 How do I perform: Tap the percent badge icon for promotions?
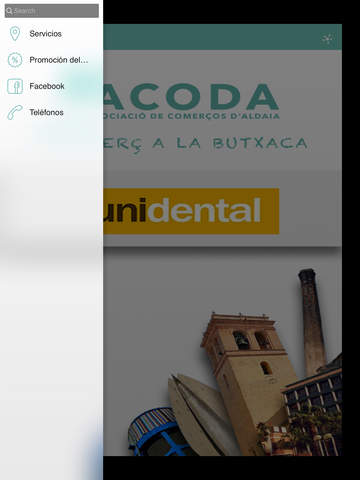point(15,60)
